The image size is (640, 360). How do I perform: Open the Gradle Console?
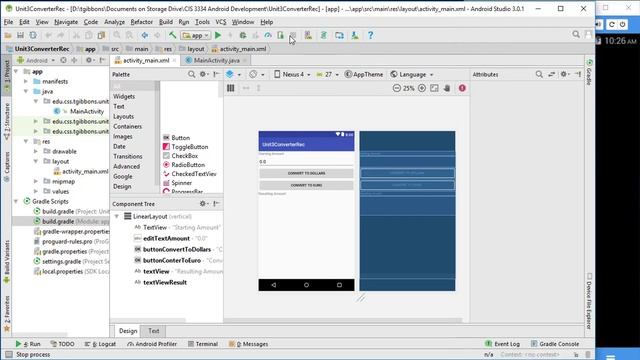coord(555,344)
